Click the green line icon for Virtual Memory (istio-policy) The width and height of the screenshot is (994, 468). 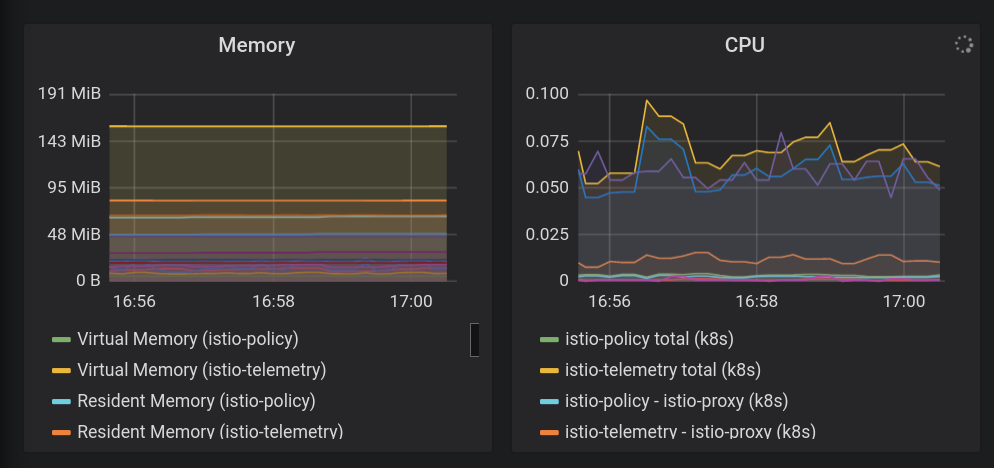[x=62, y=339]
